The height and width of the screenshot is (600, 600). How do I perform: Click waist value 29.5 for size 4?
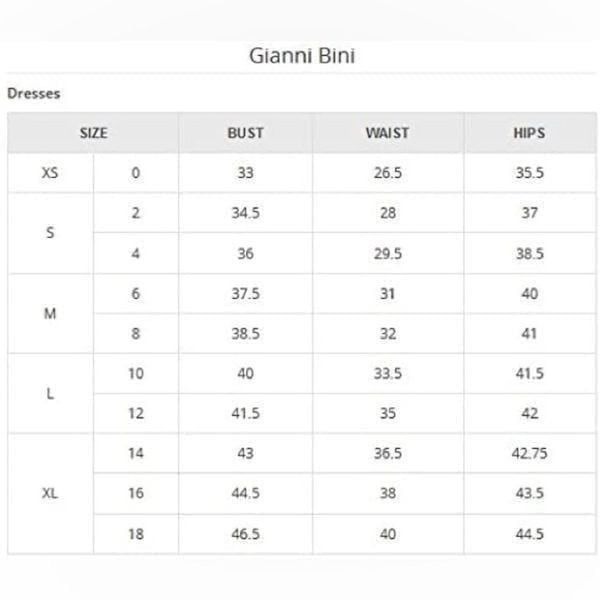pos(388,253)
